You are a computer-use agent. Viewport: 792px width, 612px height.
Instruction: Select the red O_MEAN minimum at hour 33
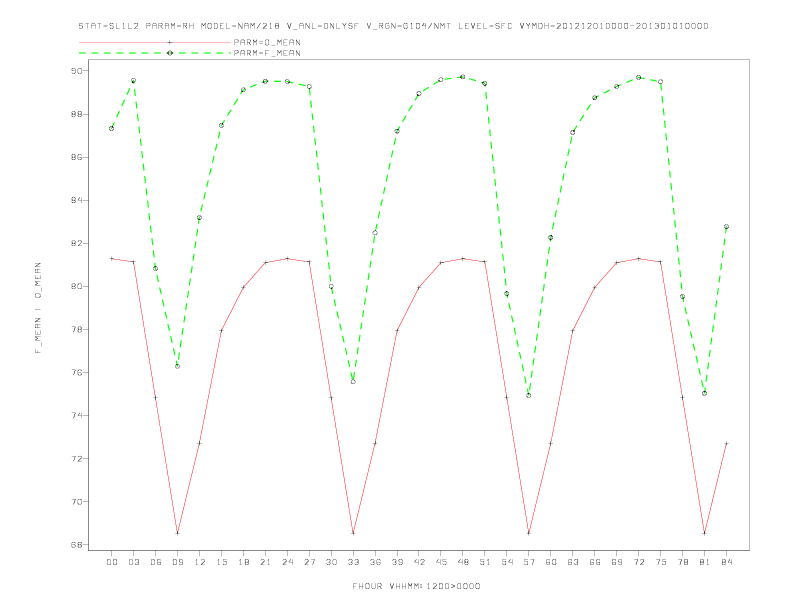(x=353, y=533)
